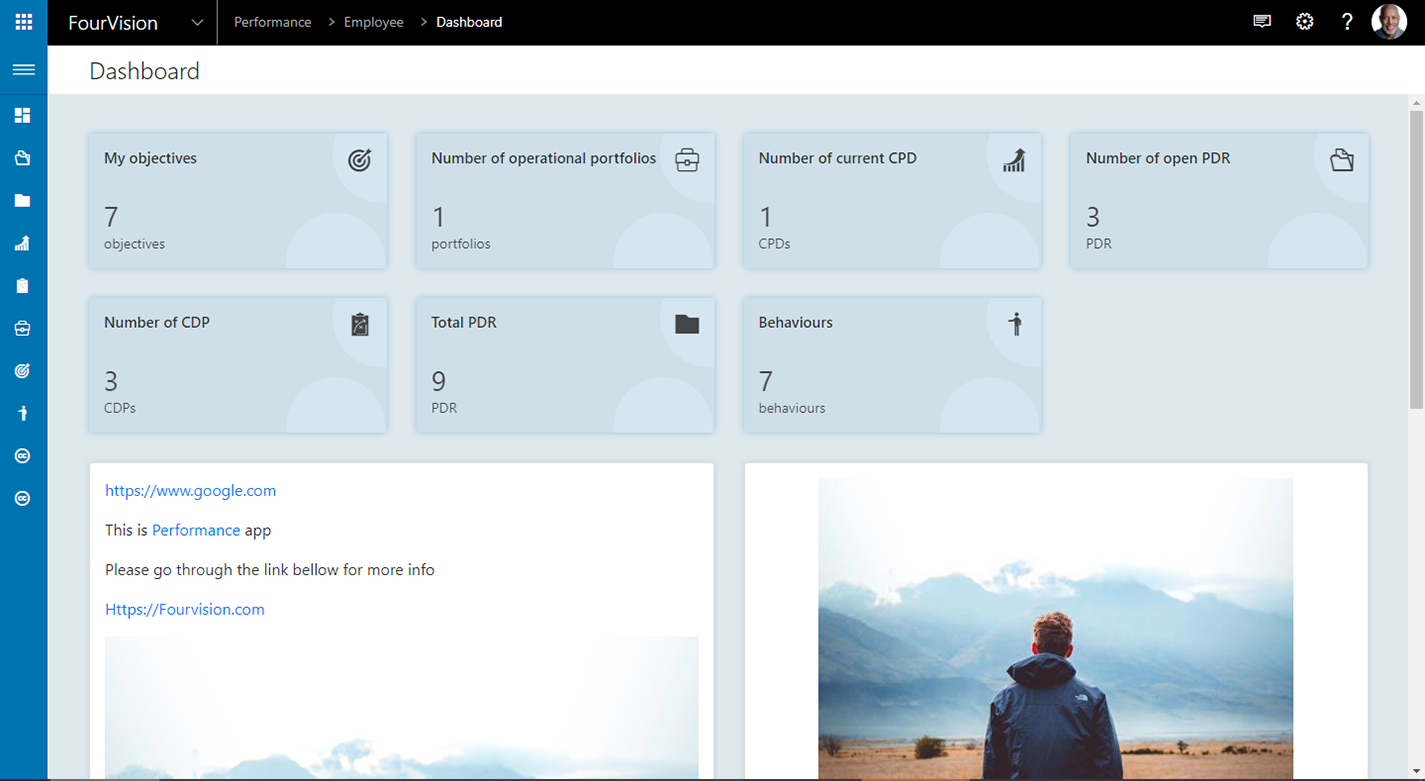Open the open-folder icon in the sidebar
This screenshot has height=781, width=1425.
tap(23, 158)
